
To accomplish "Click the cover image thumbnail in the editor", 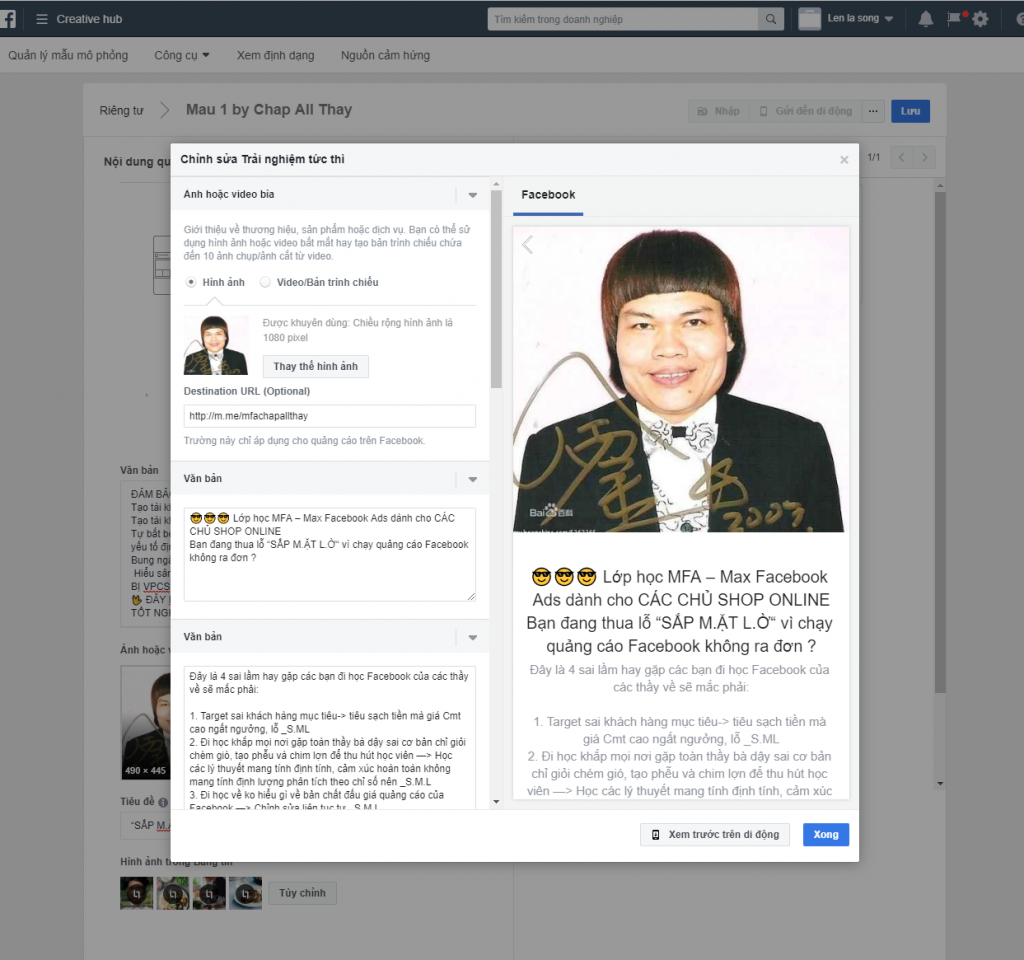I will click(x=216, y=345).
